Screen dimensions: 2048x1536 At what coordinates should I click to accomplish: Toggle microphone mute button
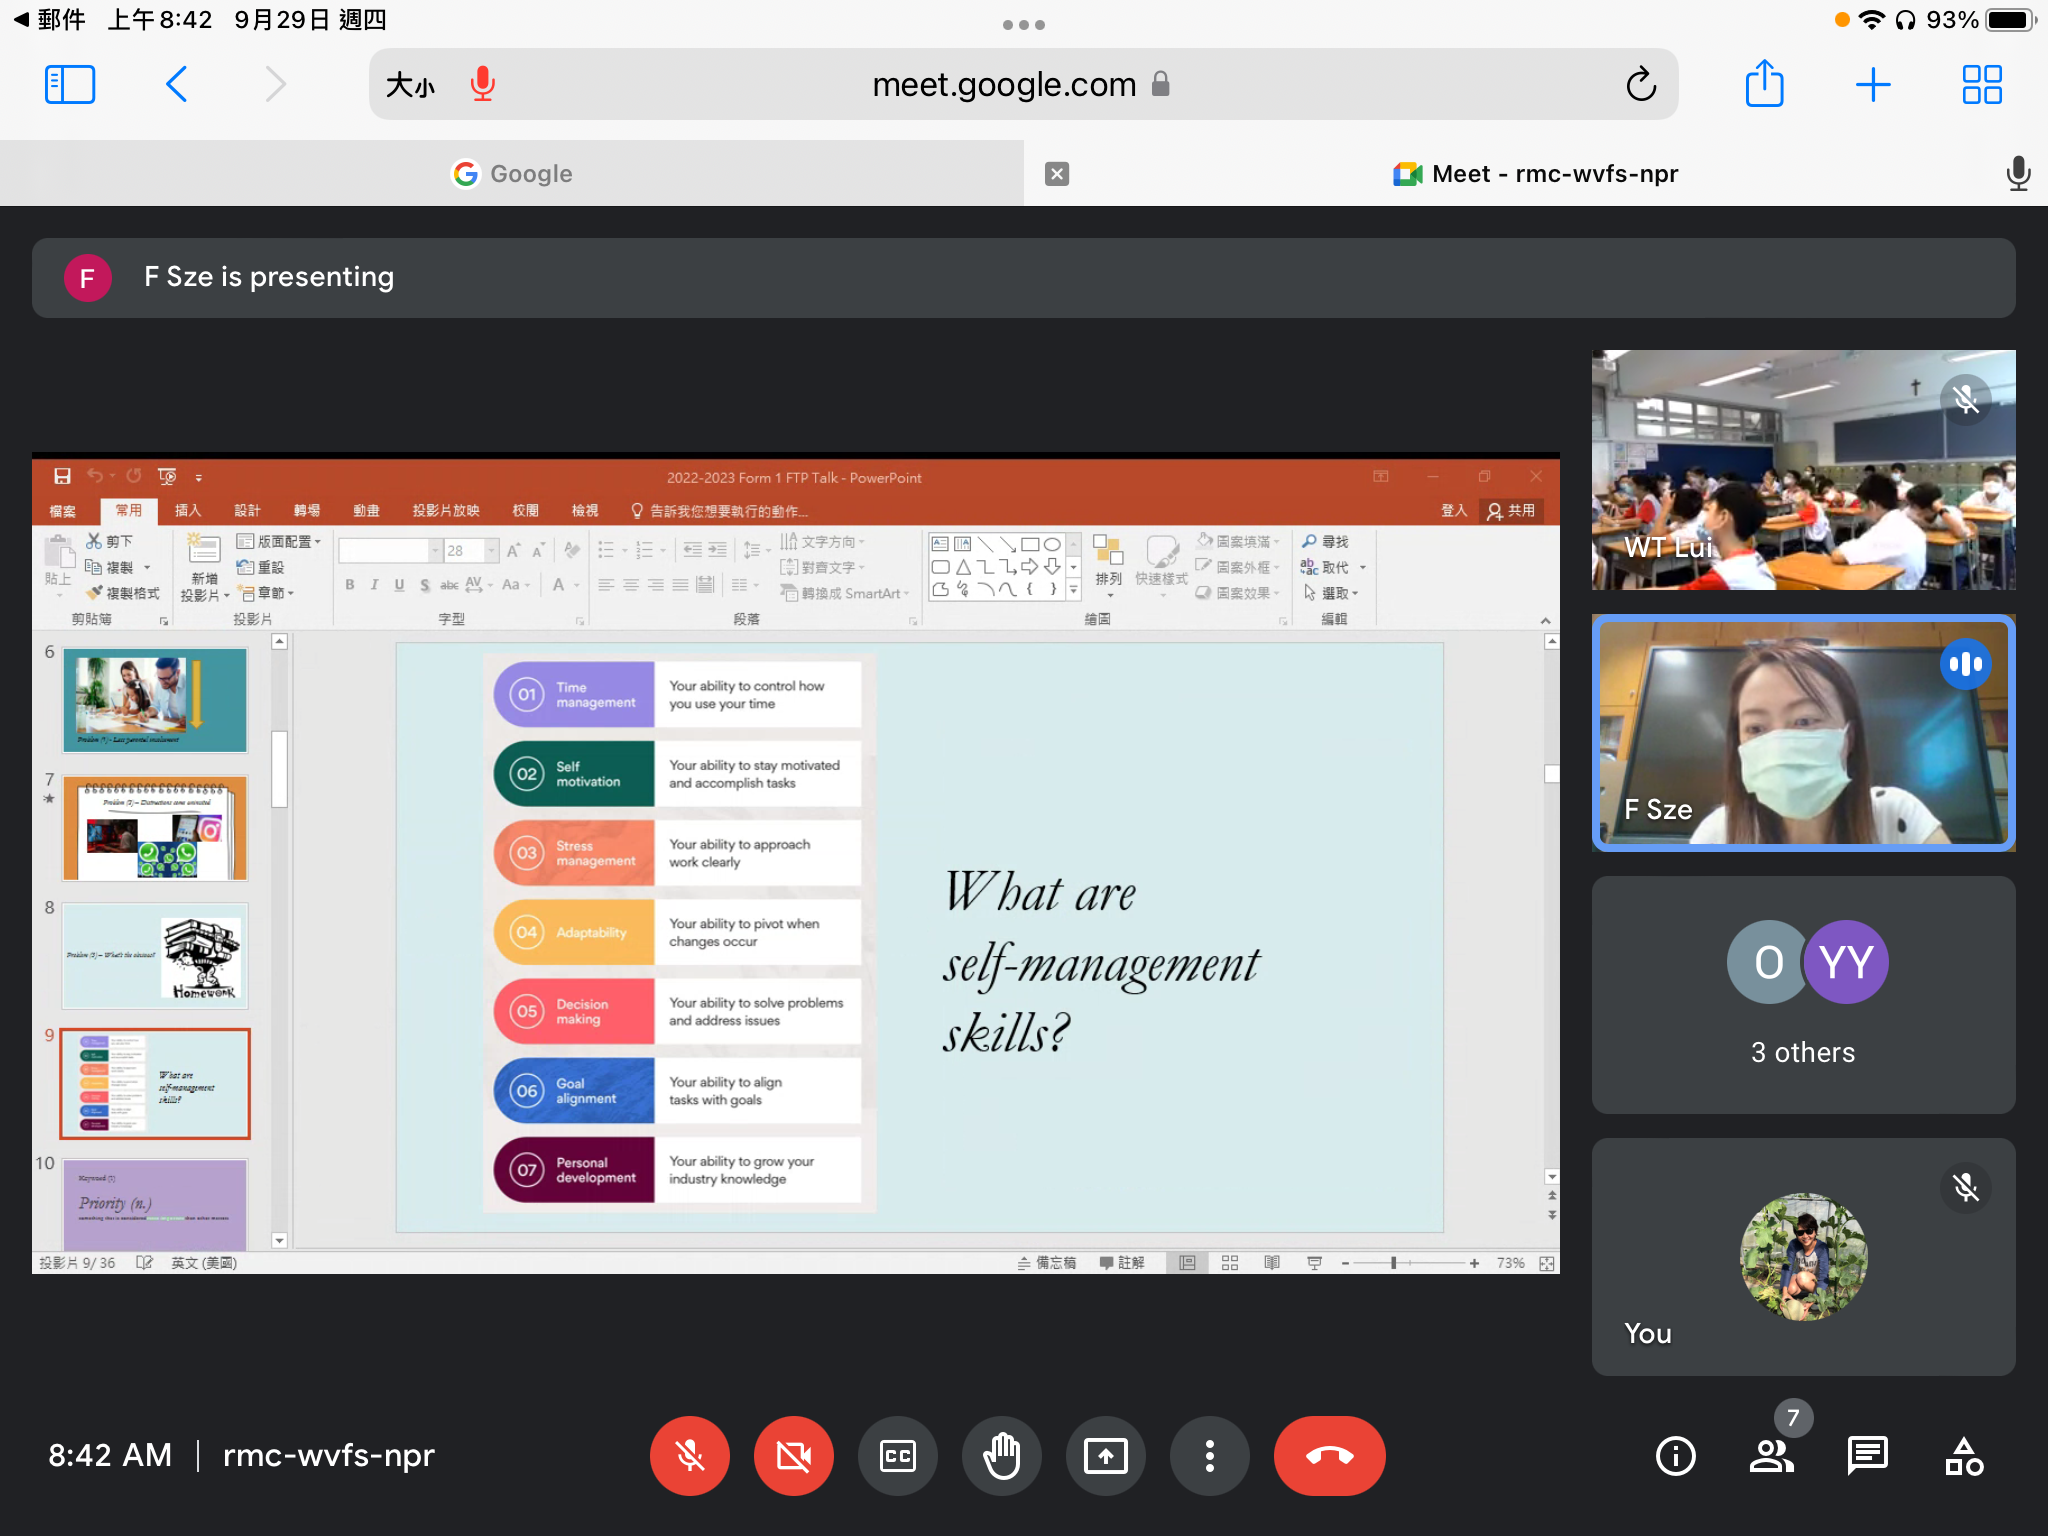point(690,1456)
